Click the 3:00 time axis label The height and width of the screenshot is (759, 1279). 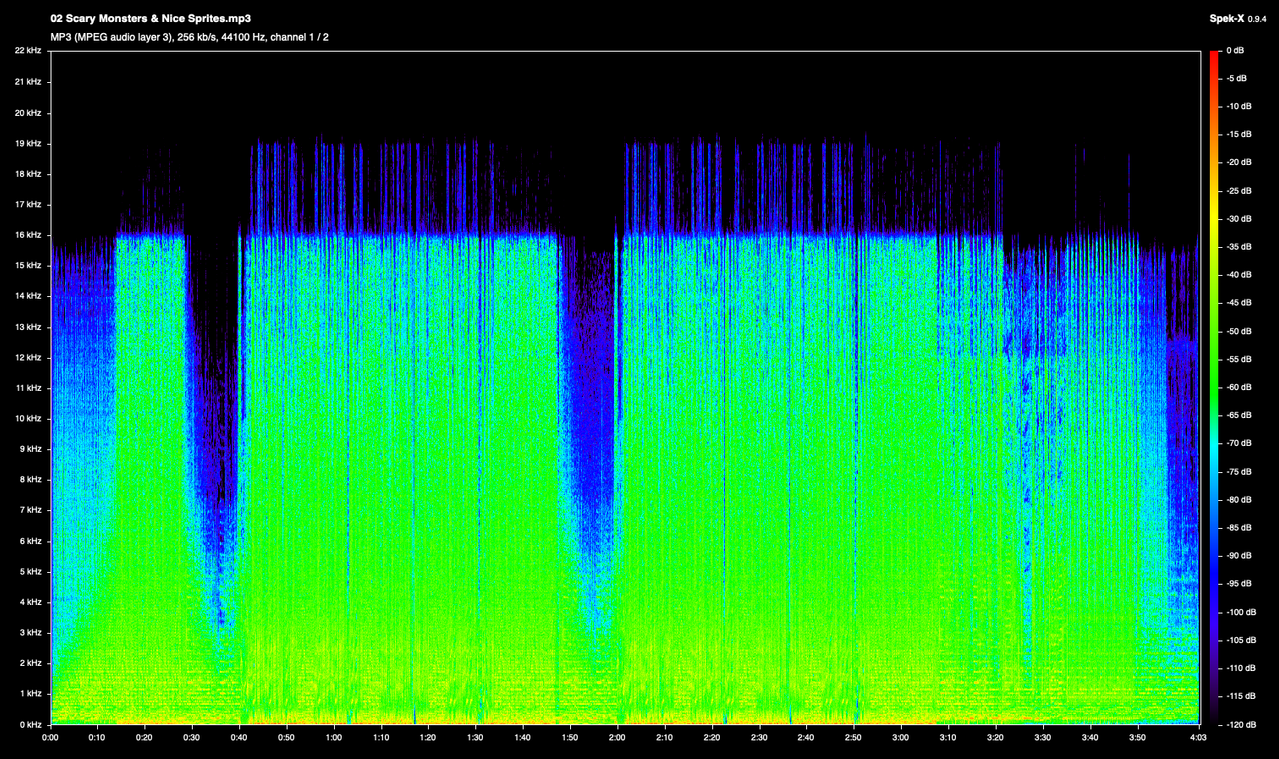[x=901, y=738]
